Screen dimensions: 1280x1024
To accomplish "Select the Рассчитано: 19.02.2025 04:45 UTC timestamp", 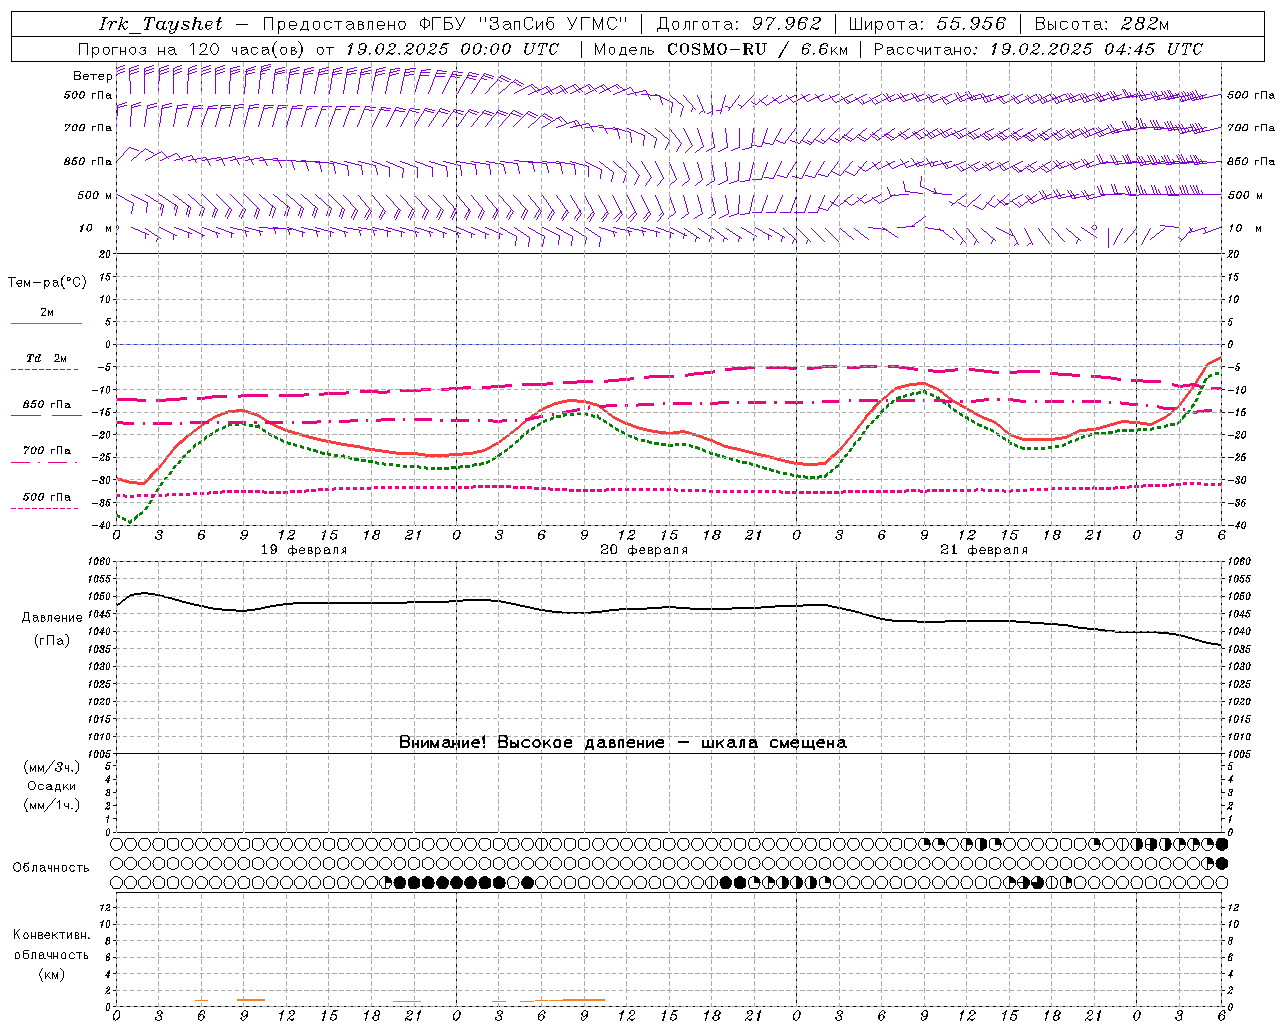I will (1038, 49).
